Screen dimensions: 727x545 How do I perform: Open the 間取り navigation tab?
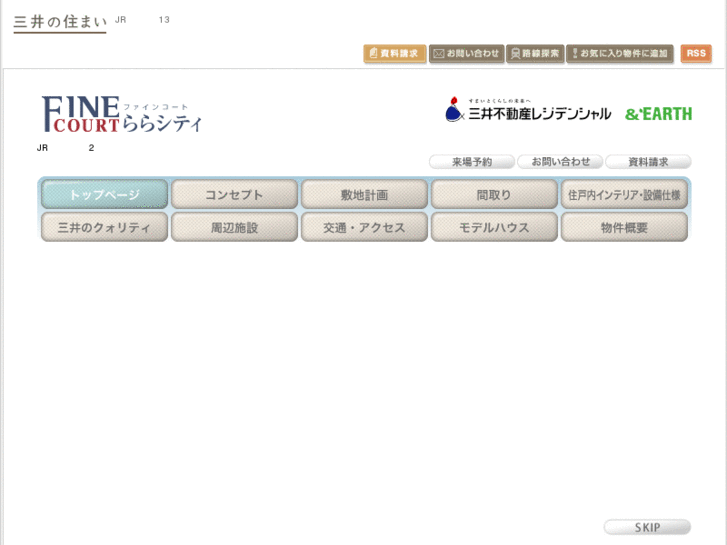tap(494, 194)
